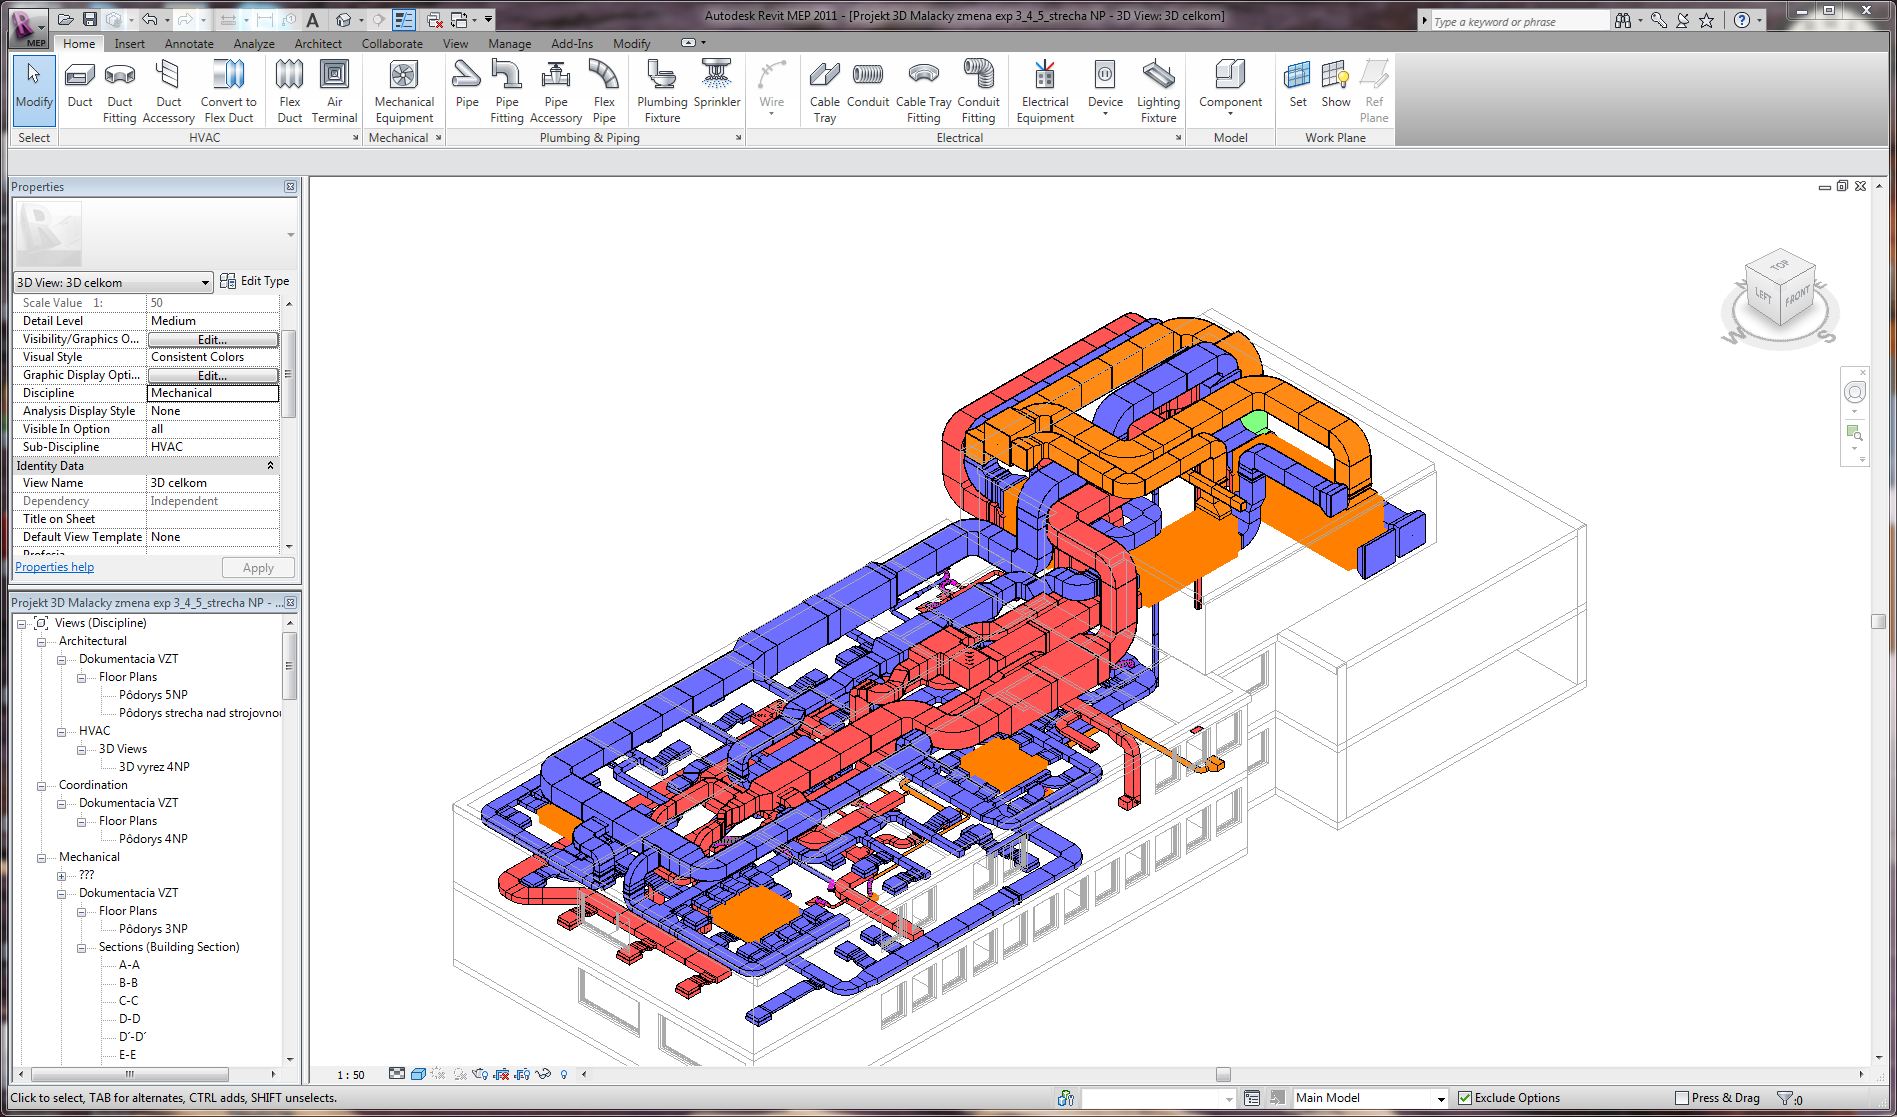
Task: Open the 3D View type selector dropdown
Action: (x=205, y=283)
